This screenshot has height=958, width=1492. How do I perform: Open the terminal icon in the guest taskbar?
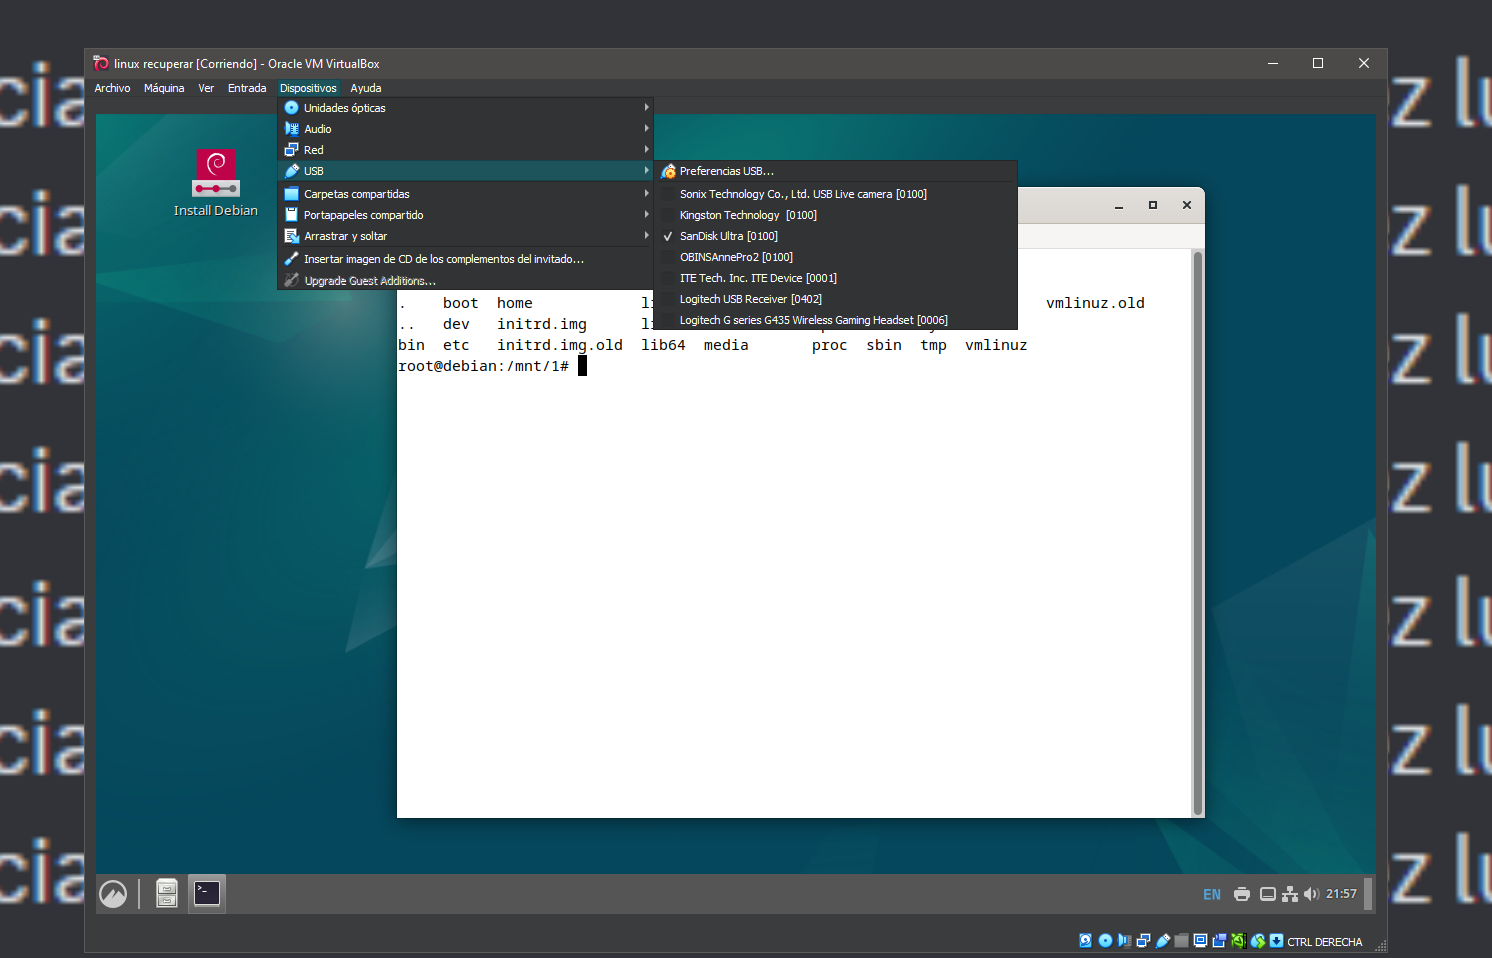[206, 892]
